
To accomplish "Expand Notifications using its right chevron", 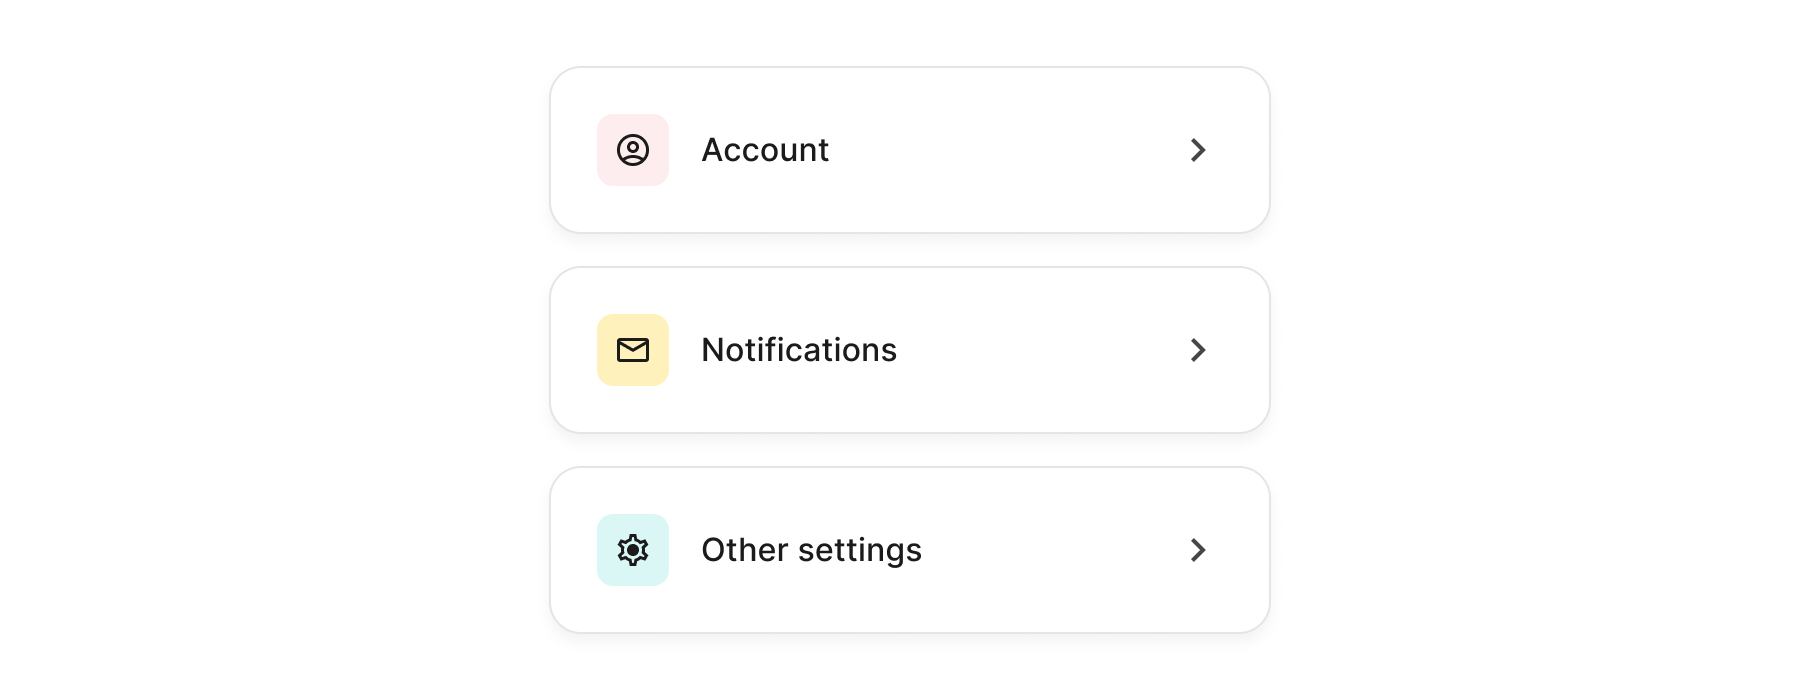I will (x=1198, y=350).
